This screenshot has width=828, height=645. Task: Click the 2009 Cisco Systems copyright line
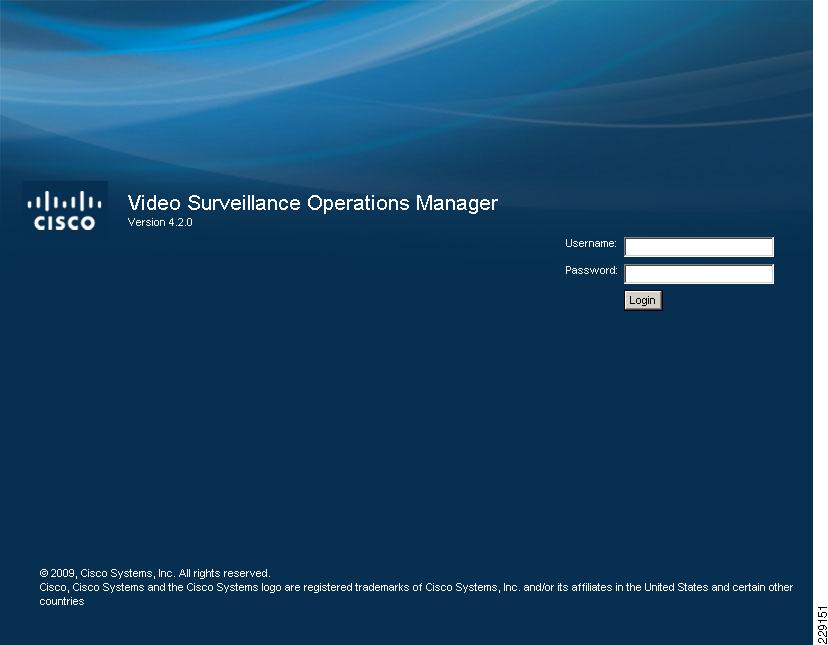click(x=155, y=573)
